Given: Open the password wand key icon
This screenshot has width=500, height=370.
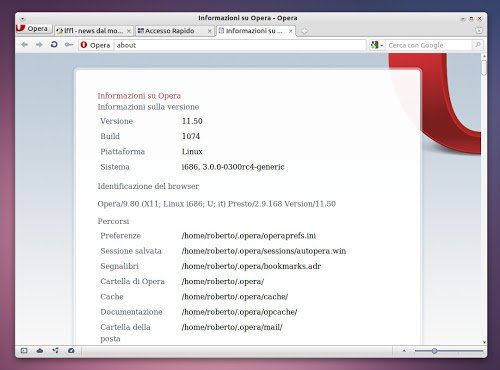Looking at the screenshot, I should [69, 45].
